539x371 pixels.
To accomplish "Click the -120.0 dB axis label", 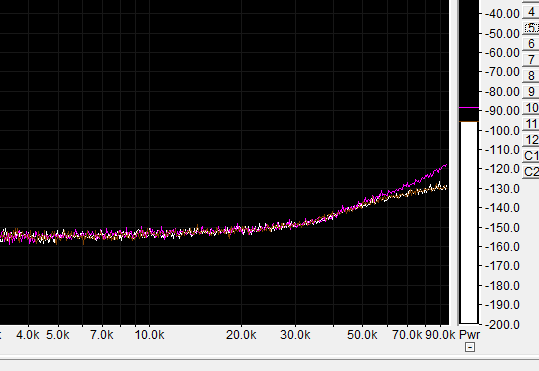I will [502, 169].
